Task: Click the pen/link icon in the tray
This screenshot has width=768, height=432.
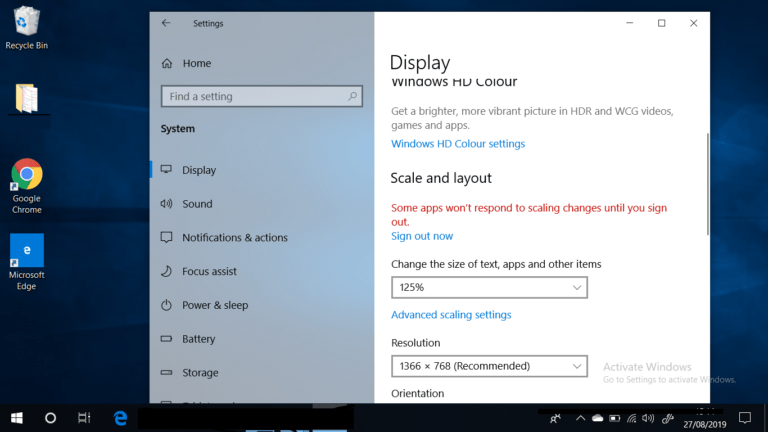Action: click(668, 418)
